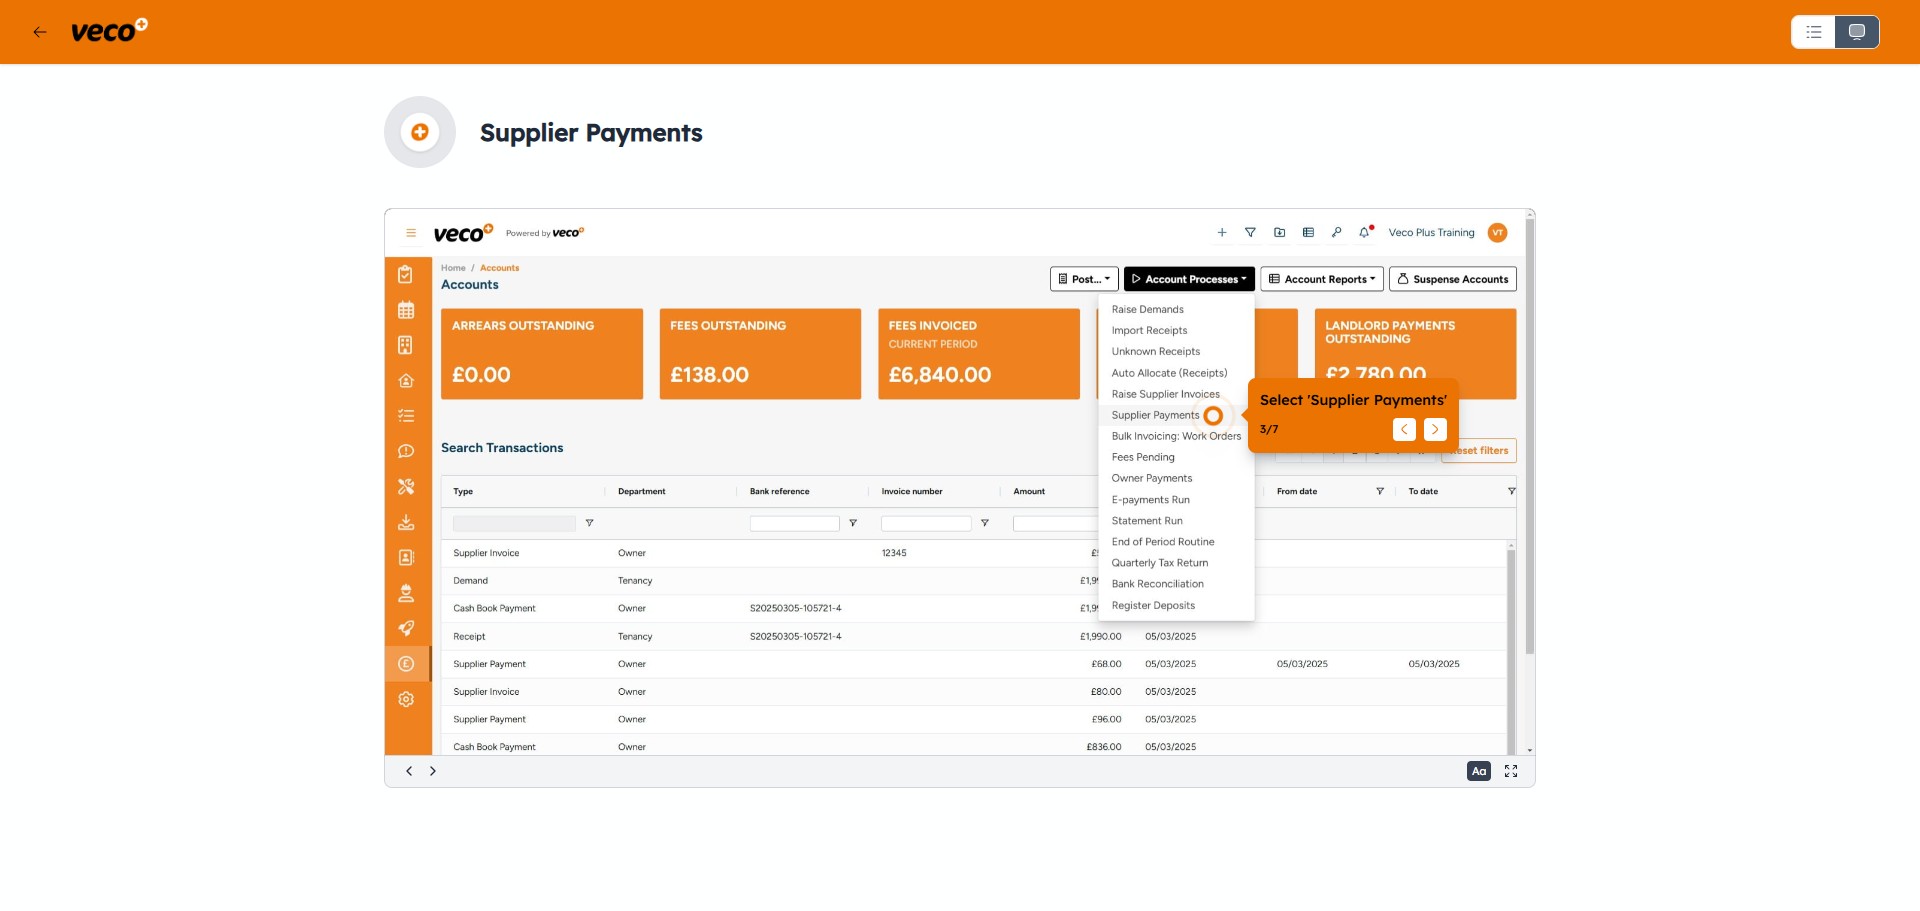Screen dimensions: 1920x911
Task: Open the settings gear in the sidebar
Action: pos(406,699)
